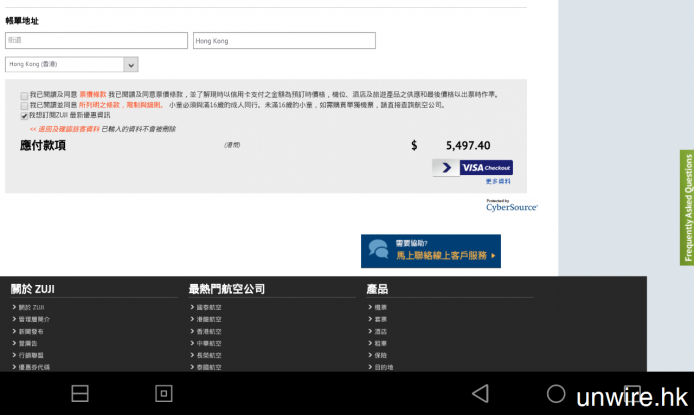The image size is (694, 415).
Task: Tap the Android back triangle button
Action: click(x=481, y=393)
